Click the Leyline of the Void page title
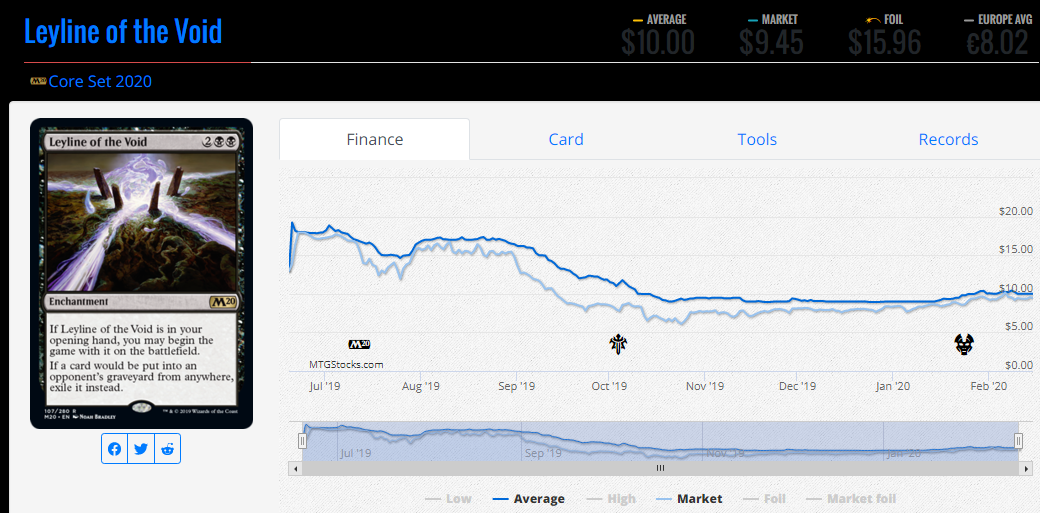The image size is (1040, 513). click(x=123, y=31)
